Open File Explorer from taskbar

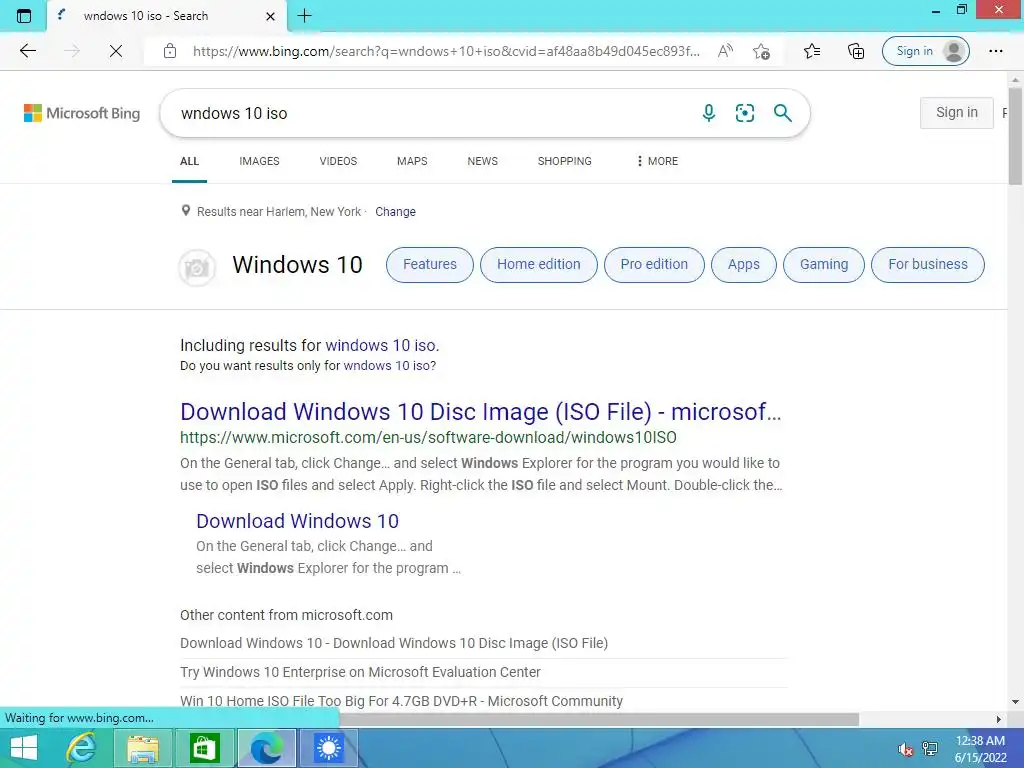pyautogui.click(x=143, y=748)
